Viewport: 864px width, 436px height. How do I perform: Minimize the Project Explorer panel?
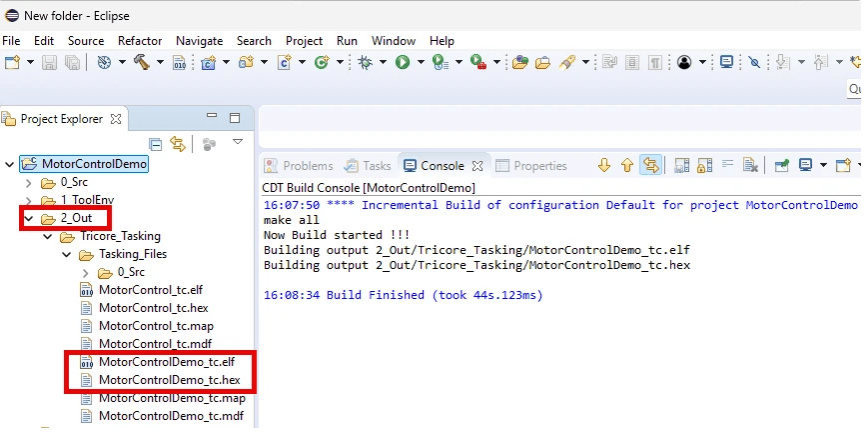click(211, 118)
